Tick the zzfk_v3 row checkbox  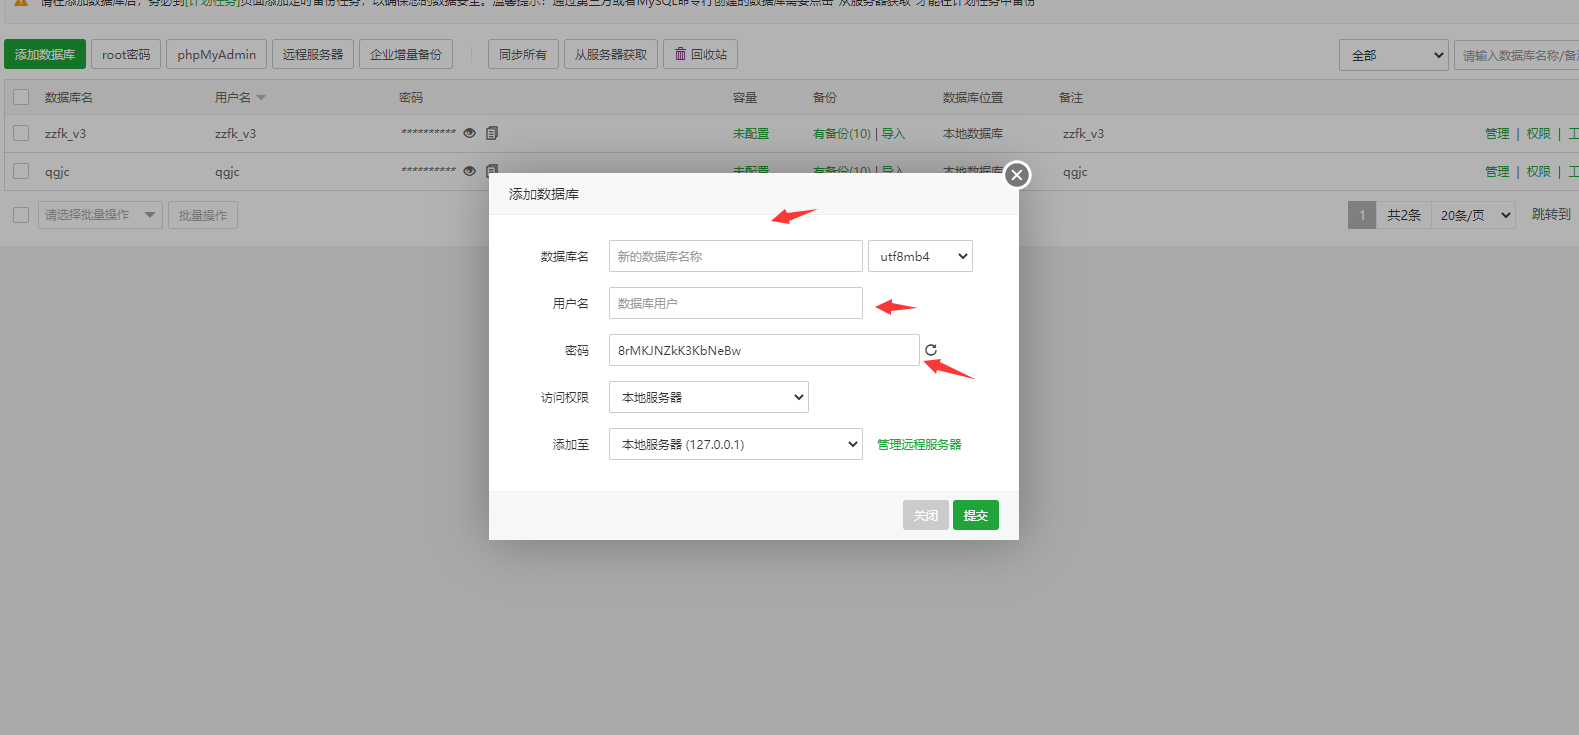(21, 133)
